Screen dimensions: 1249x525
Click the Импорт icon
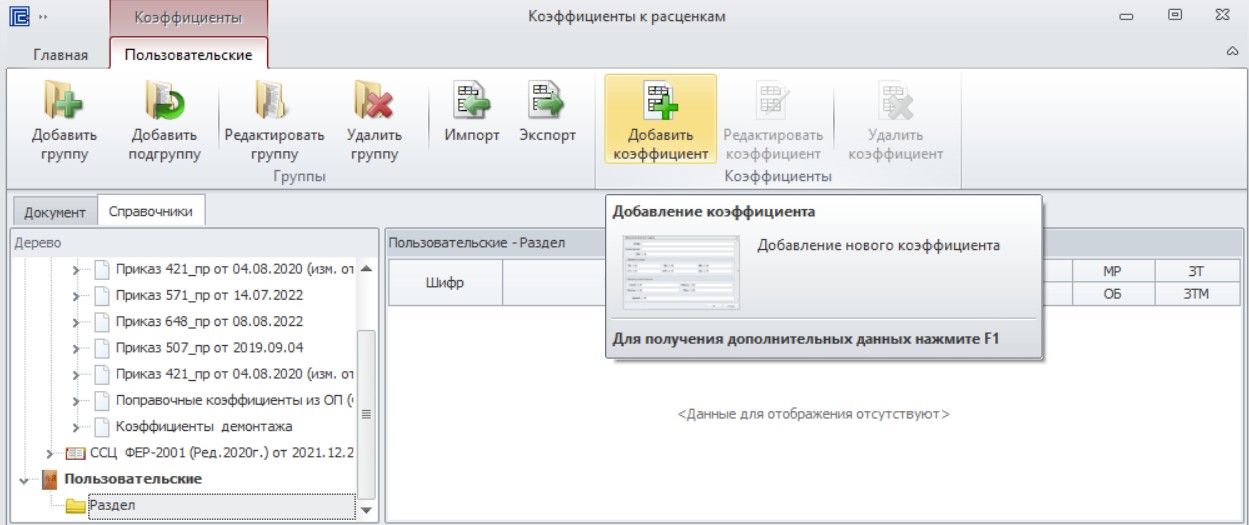[471, 101]
